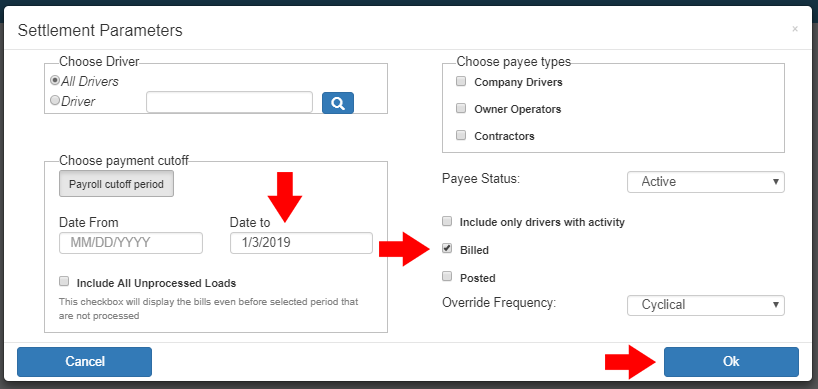Enable Include All Unprocessed Loads

pyautogui.click(x=64, y=282)
